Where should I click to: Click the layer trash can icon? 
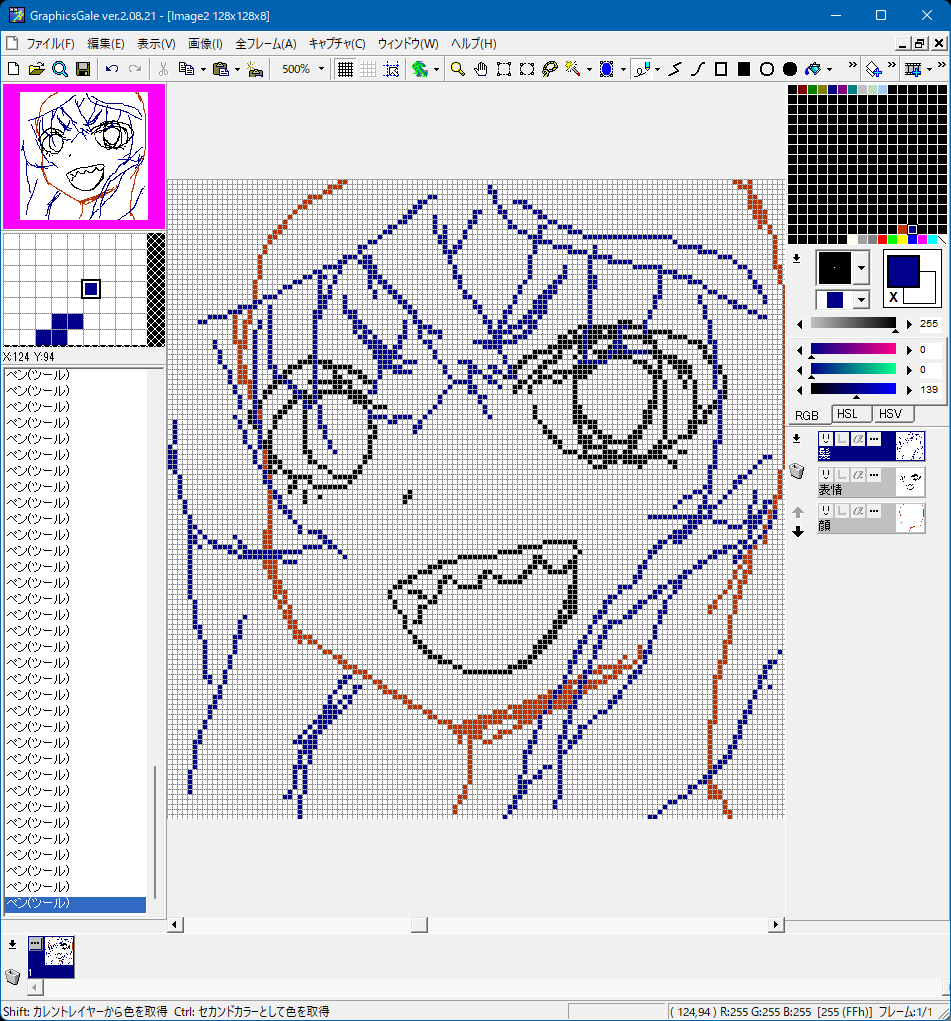tap(797, 471)
